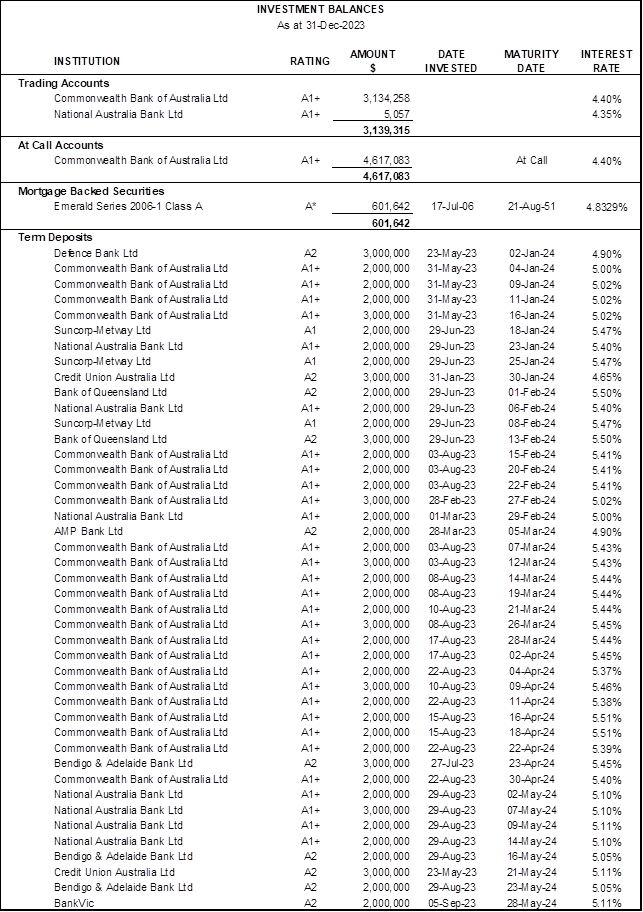643x912 pixels.
Task: Click the maturity date 02-May-24
Action: point(531,795)
